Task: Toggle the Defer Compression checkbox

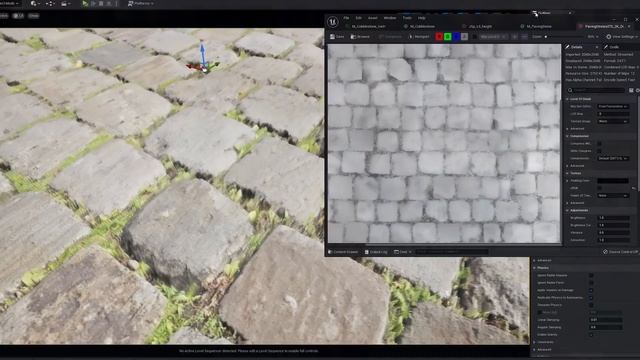Action: click(x=599, y=151)
